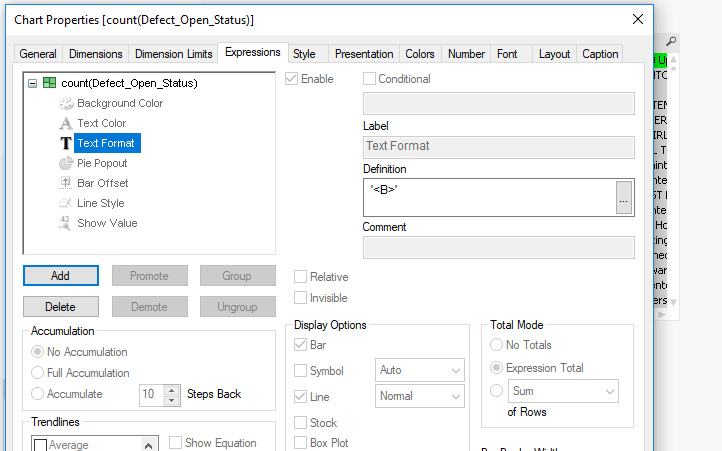This screenshot has width=722, height=451.
Task: Open the Presentation tab
Action: coord(364,54)
